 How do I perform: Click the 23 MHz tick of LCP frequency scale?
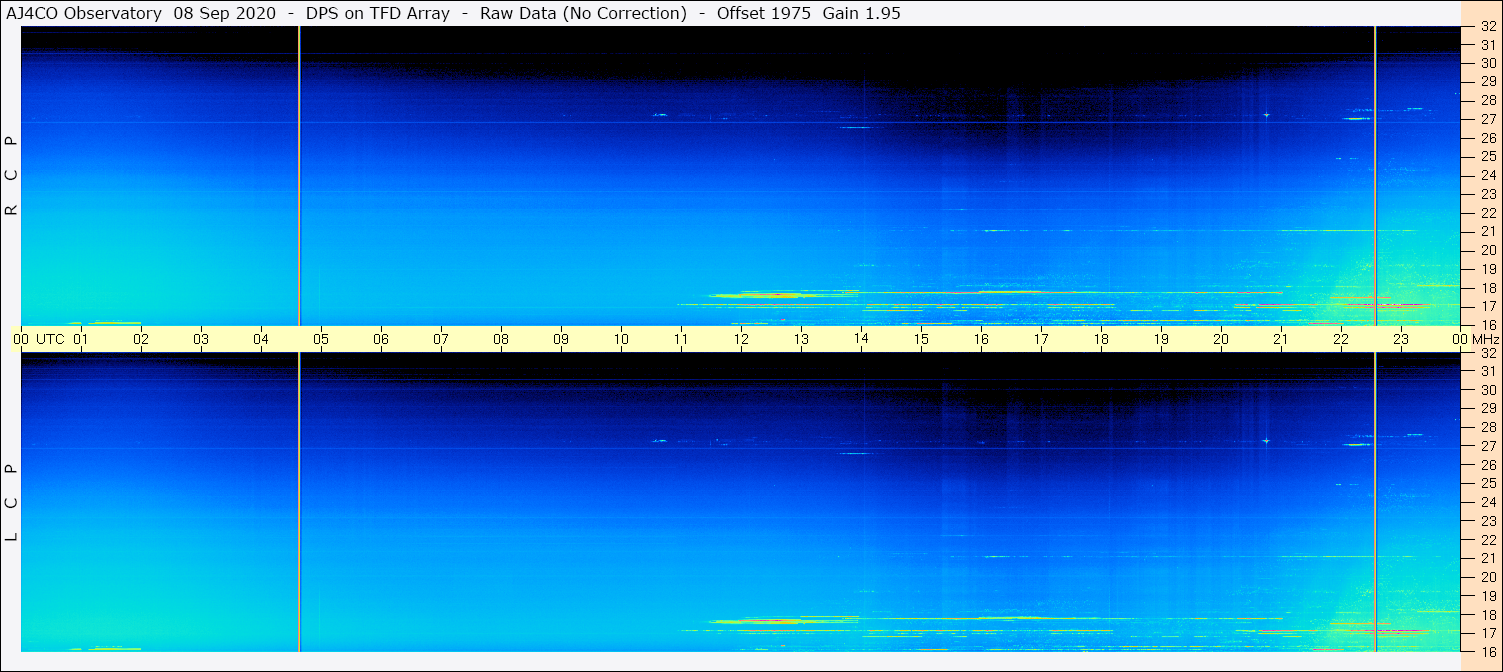1487,521
